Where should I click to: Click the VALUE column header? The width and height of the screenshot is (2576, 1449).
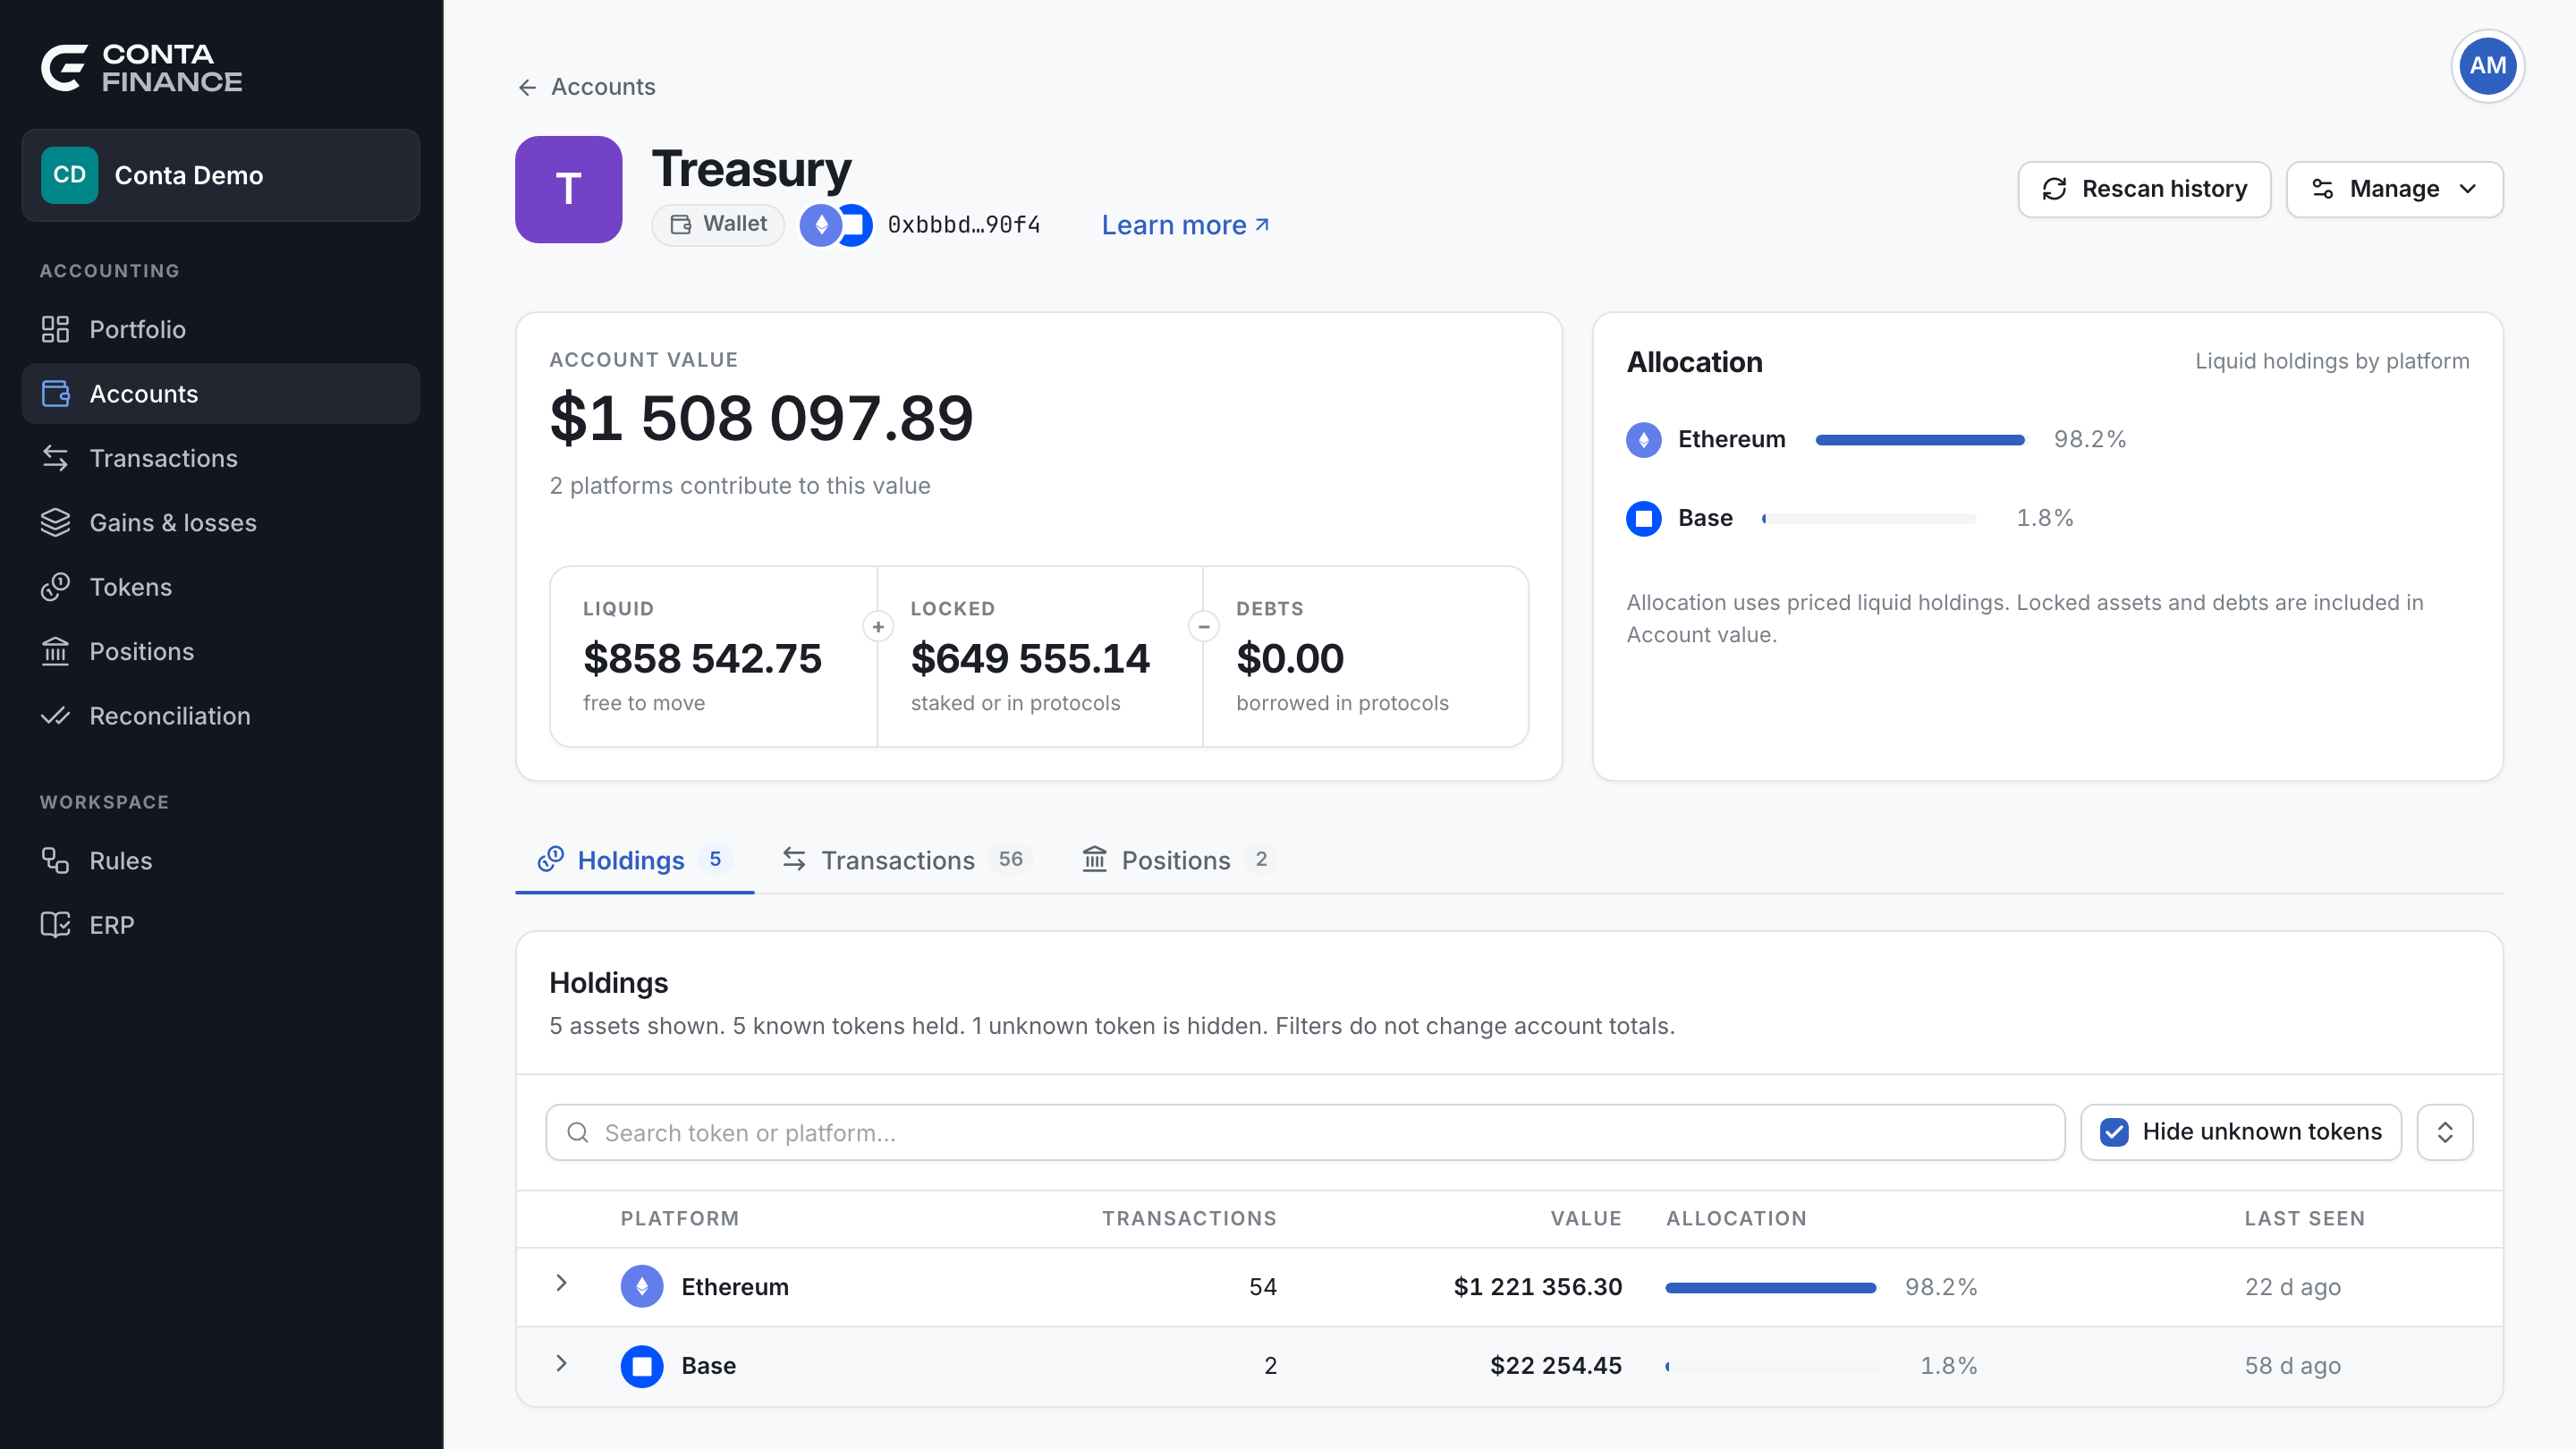[x=1585, y=1218]
